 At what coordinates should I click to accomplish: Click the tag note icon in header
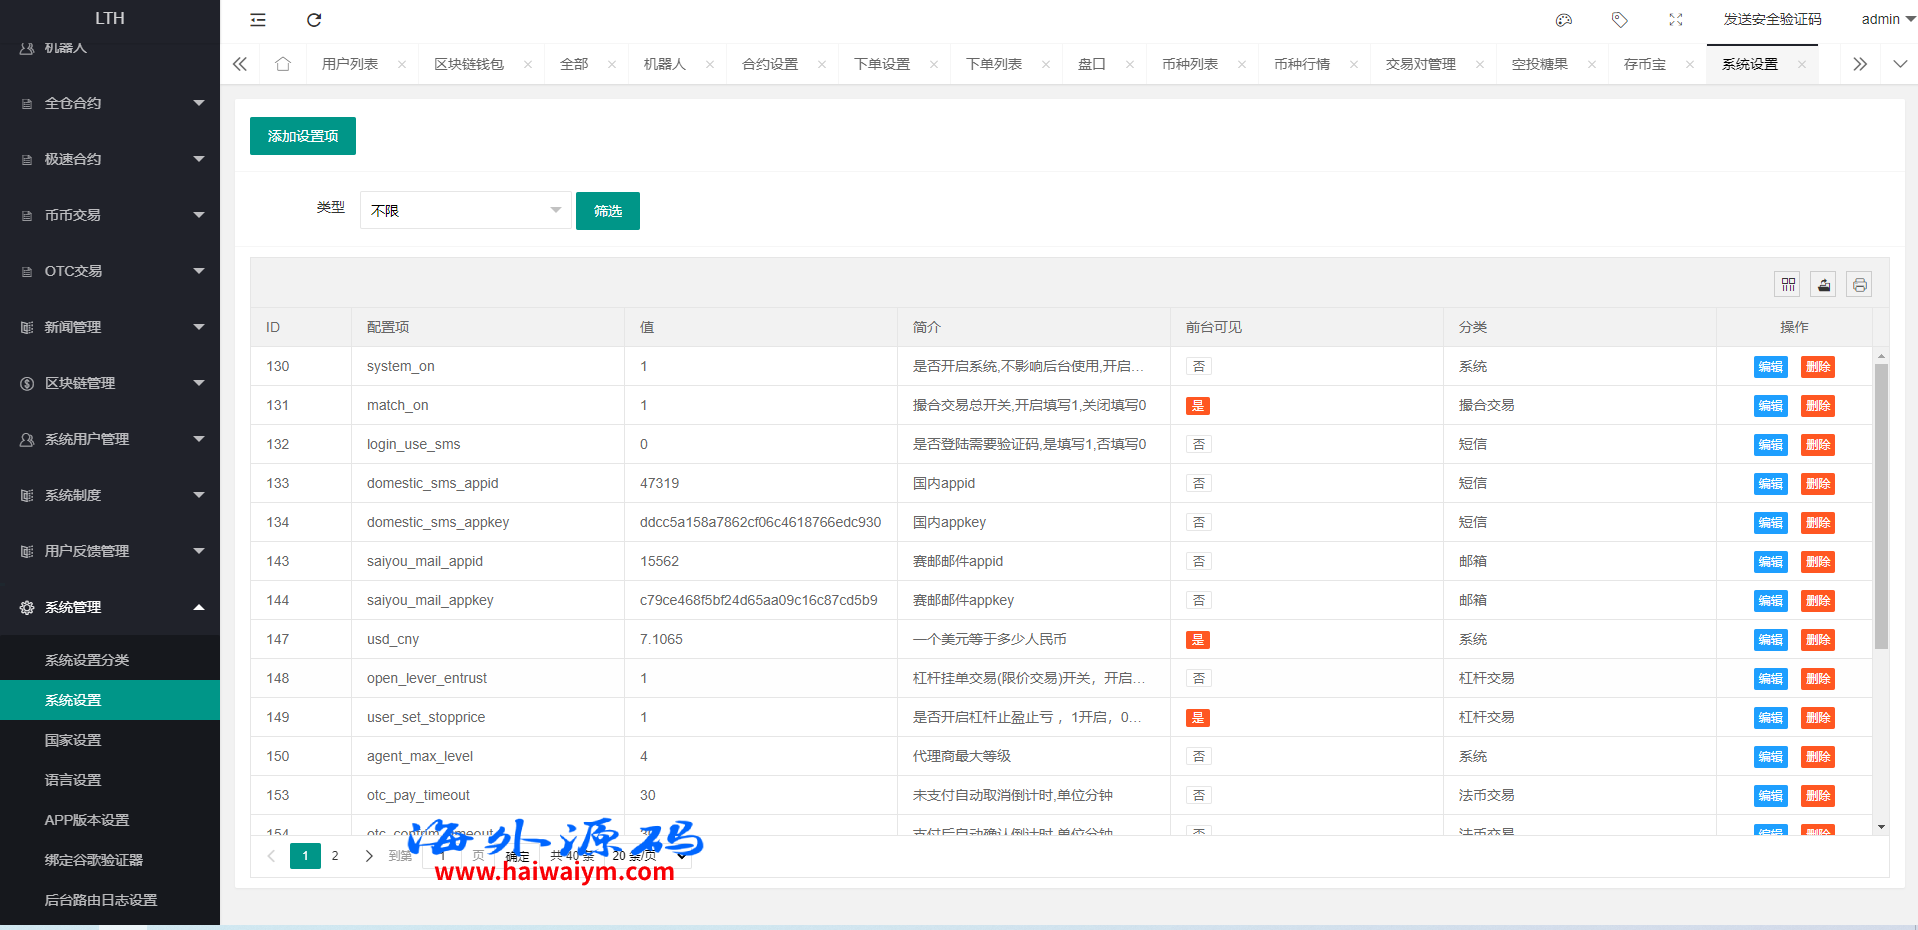pyautogui.click(x=1620, y=20)
